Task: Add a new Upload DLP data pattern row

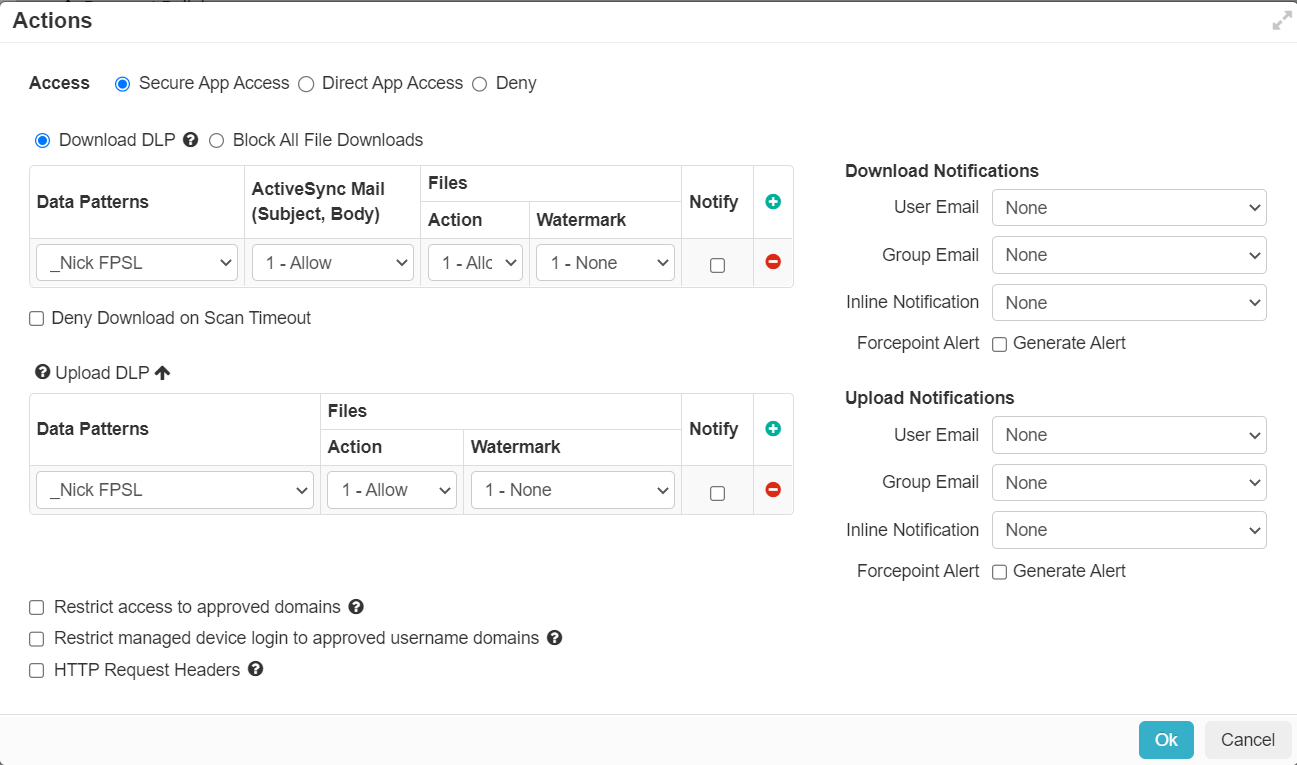Action: pyautogui.click(x=772, y=428)
